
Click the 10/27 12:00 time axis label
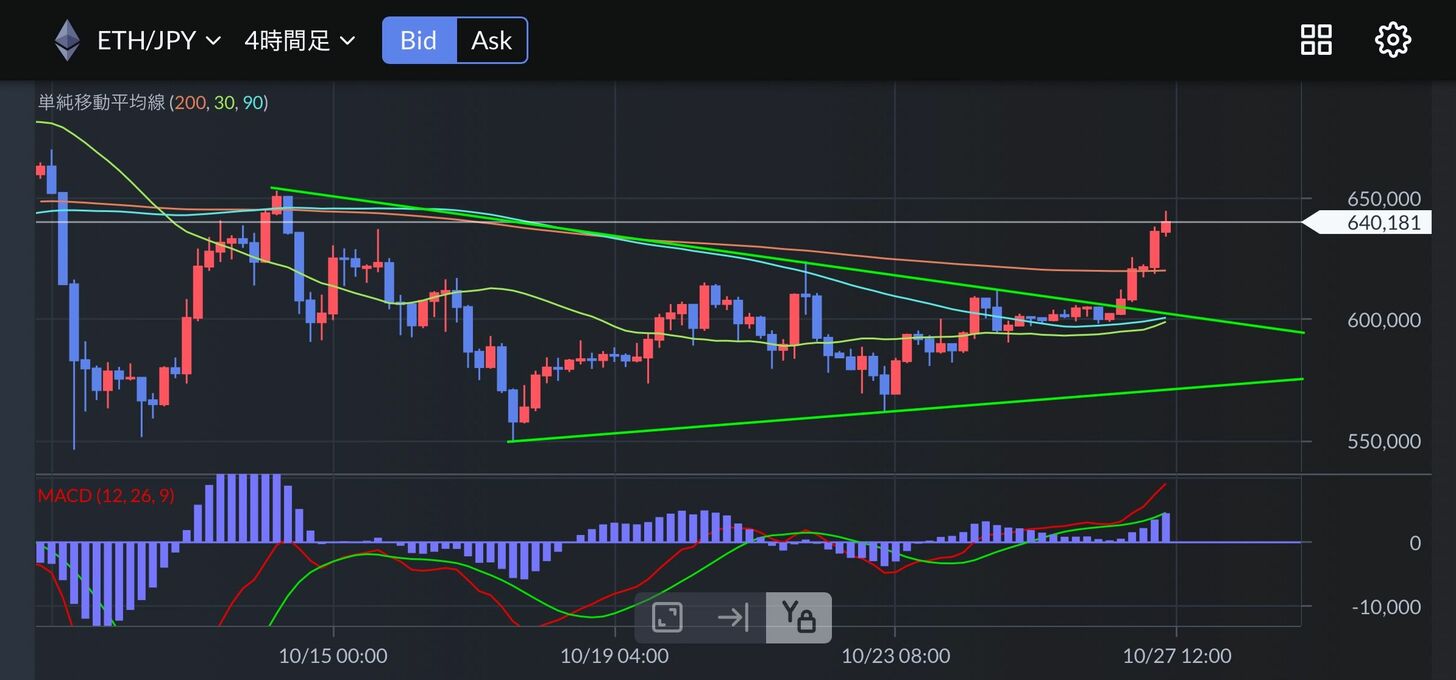click(x=1177, y=656)
